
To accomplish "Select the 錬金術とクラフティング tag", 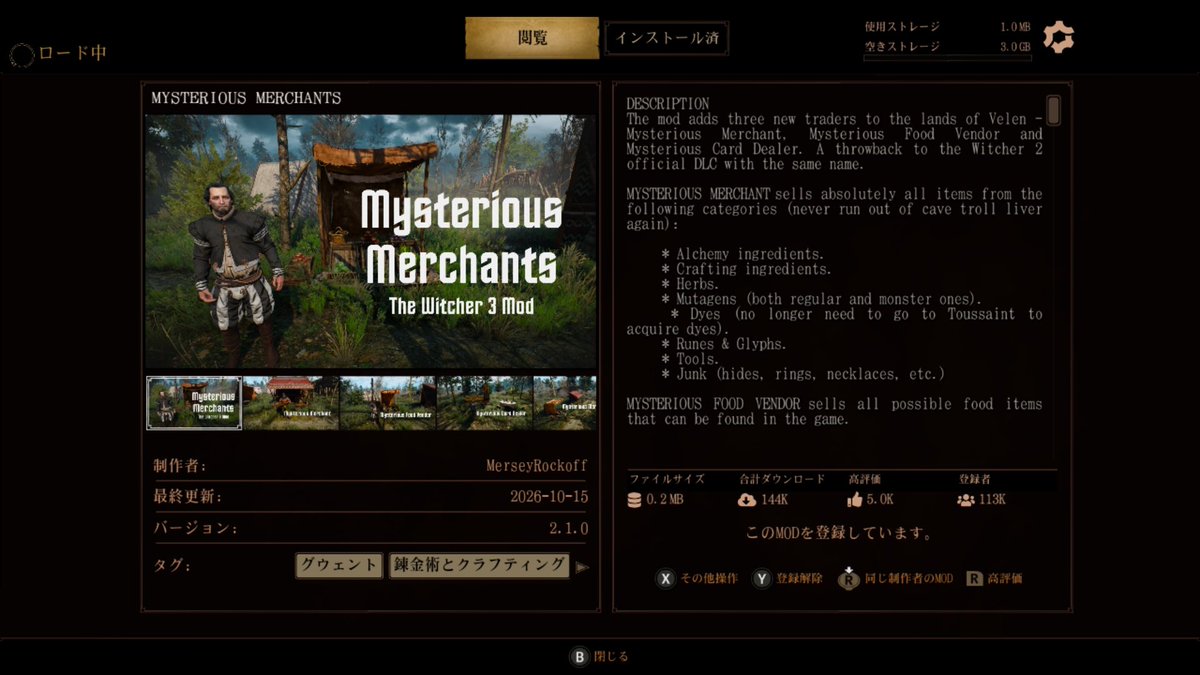I will click(x=479, y=565).
